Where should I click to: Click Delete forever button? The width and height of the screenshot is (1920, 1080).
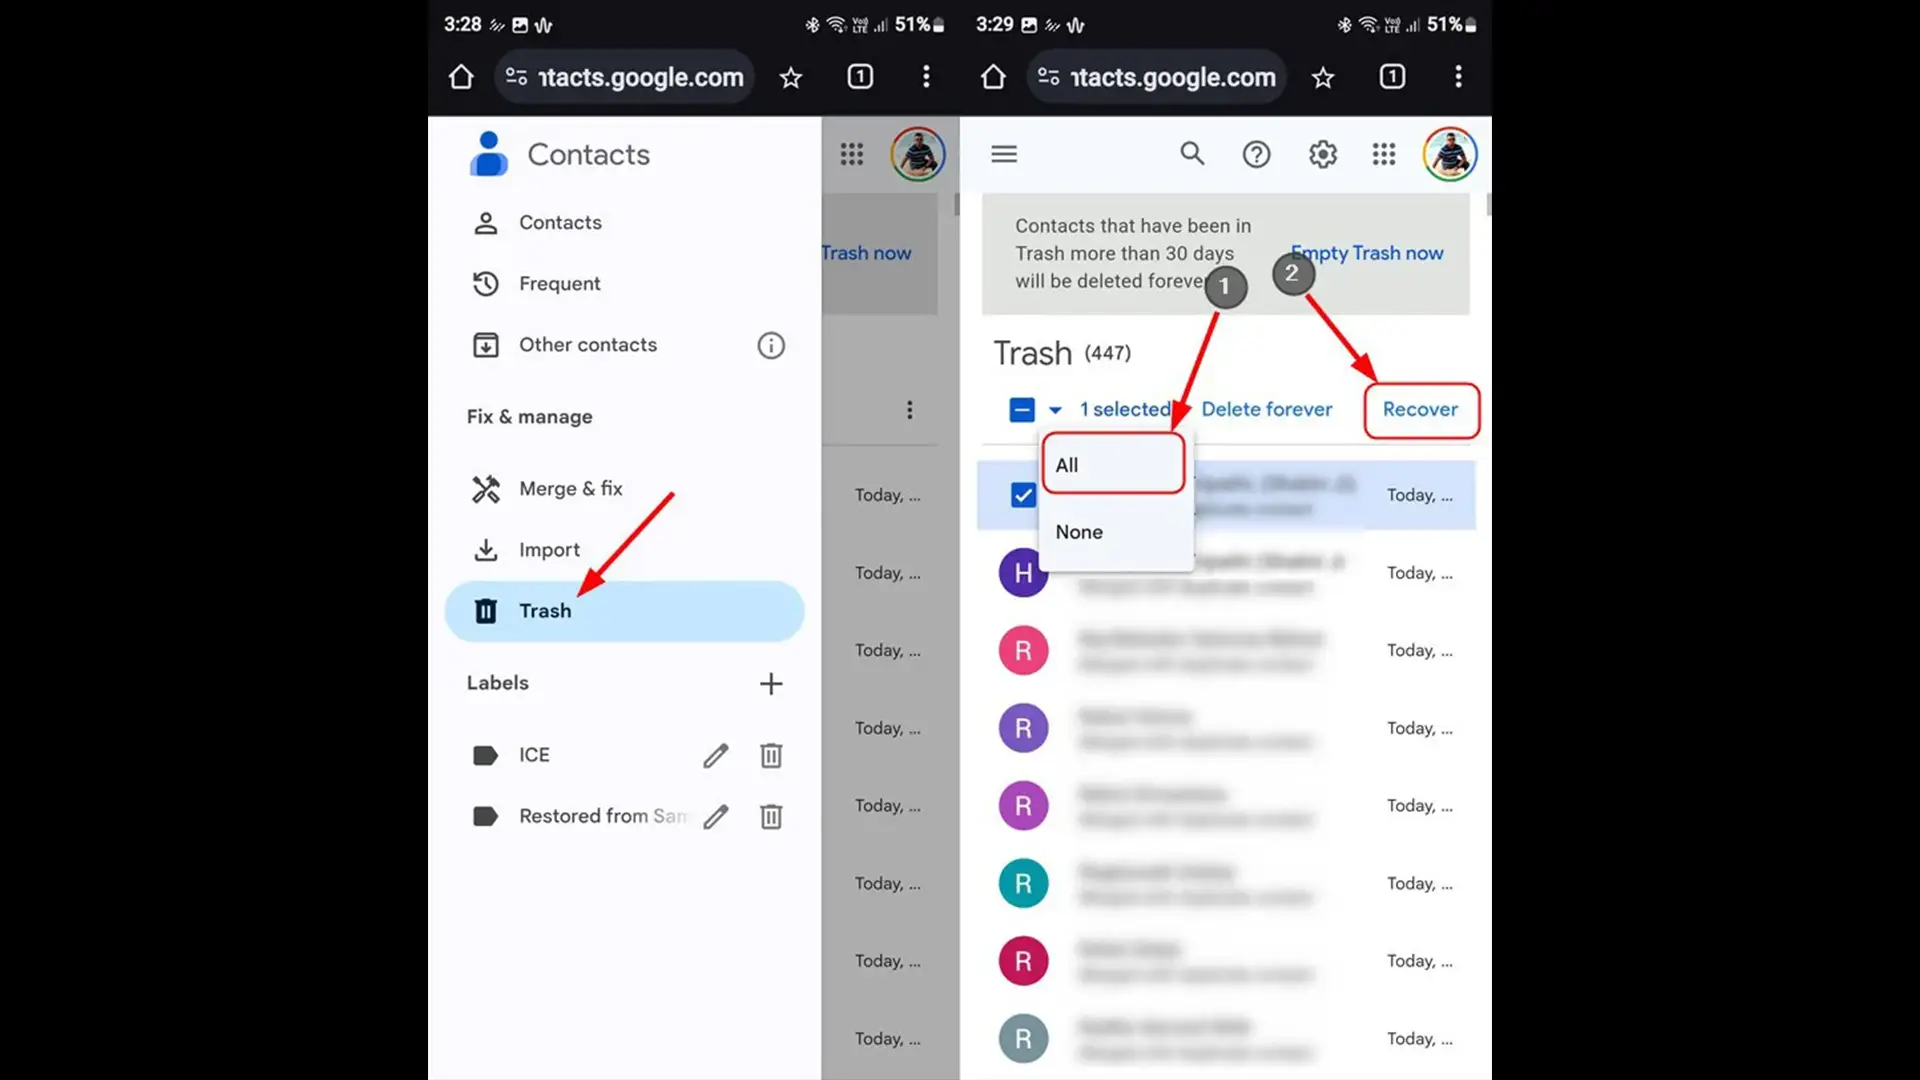click(x=1266, y=409)
